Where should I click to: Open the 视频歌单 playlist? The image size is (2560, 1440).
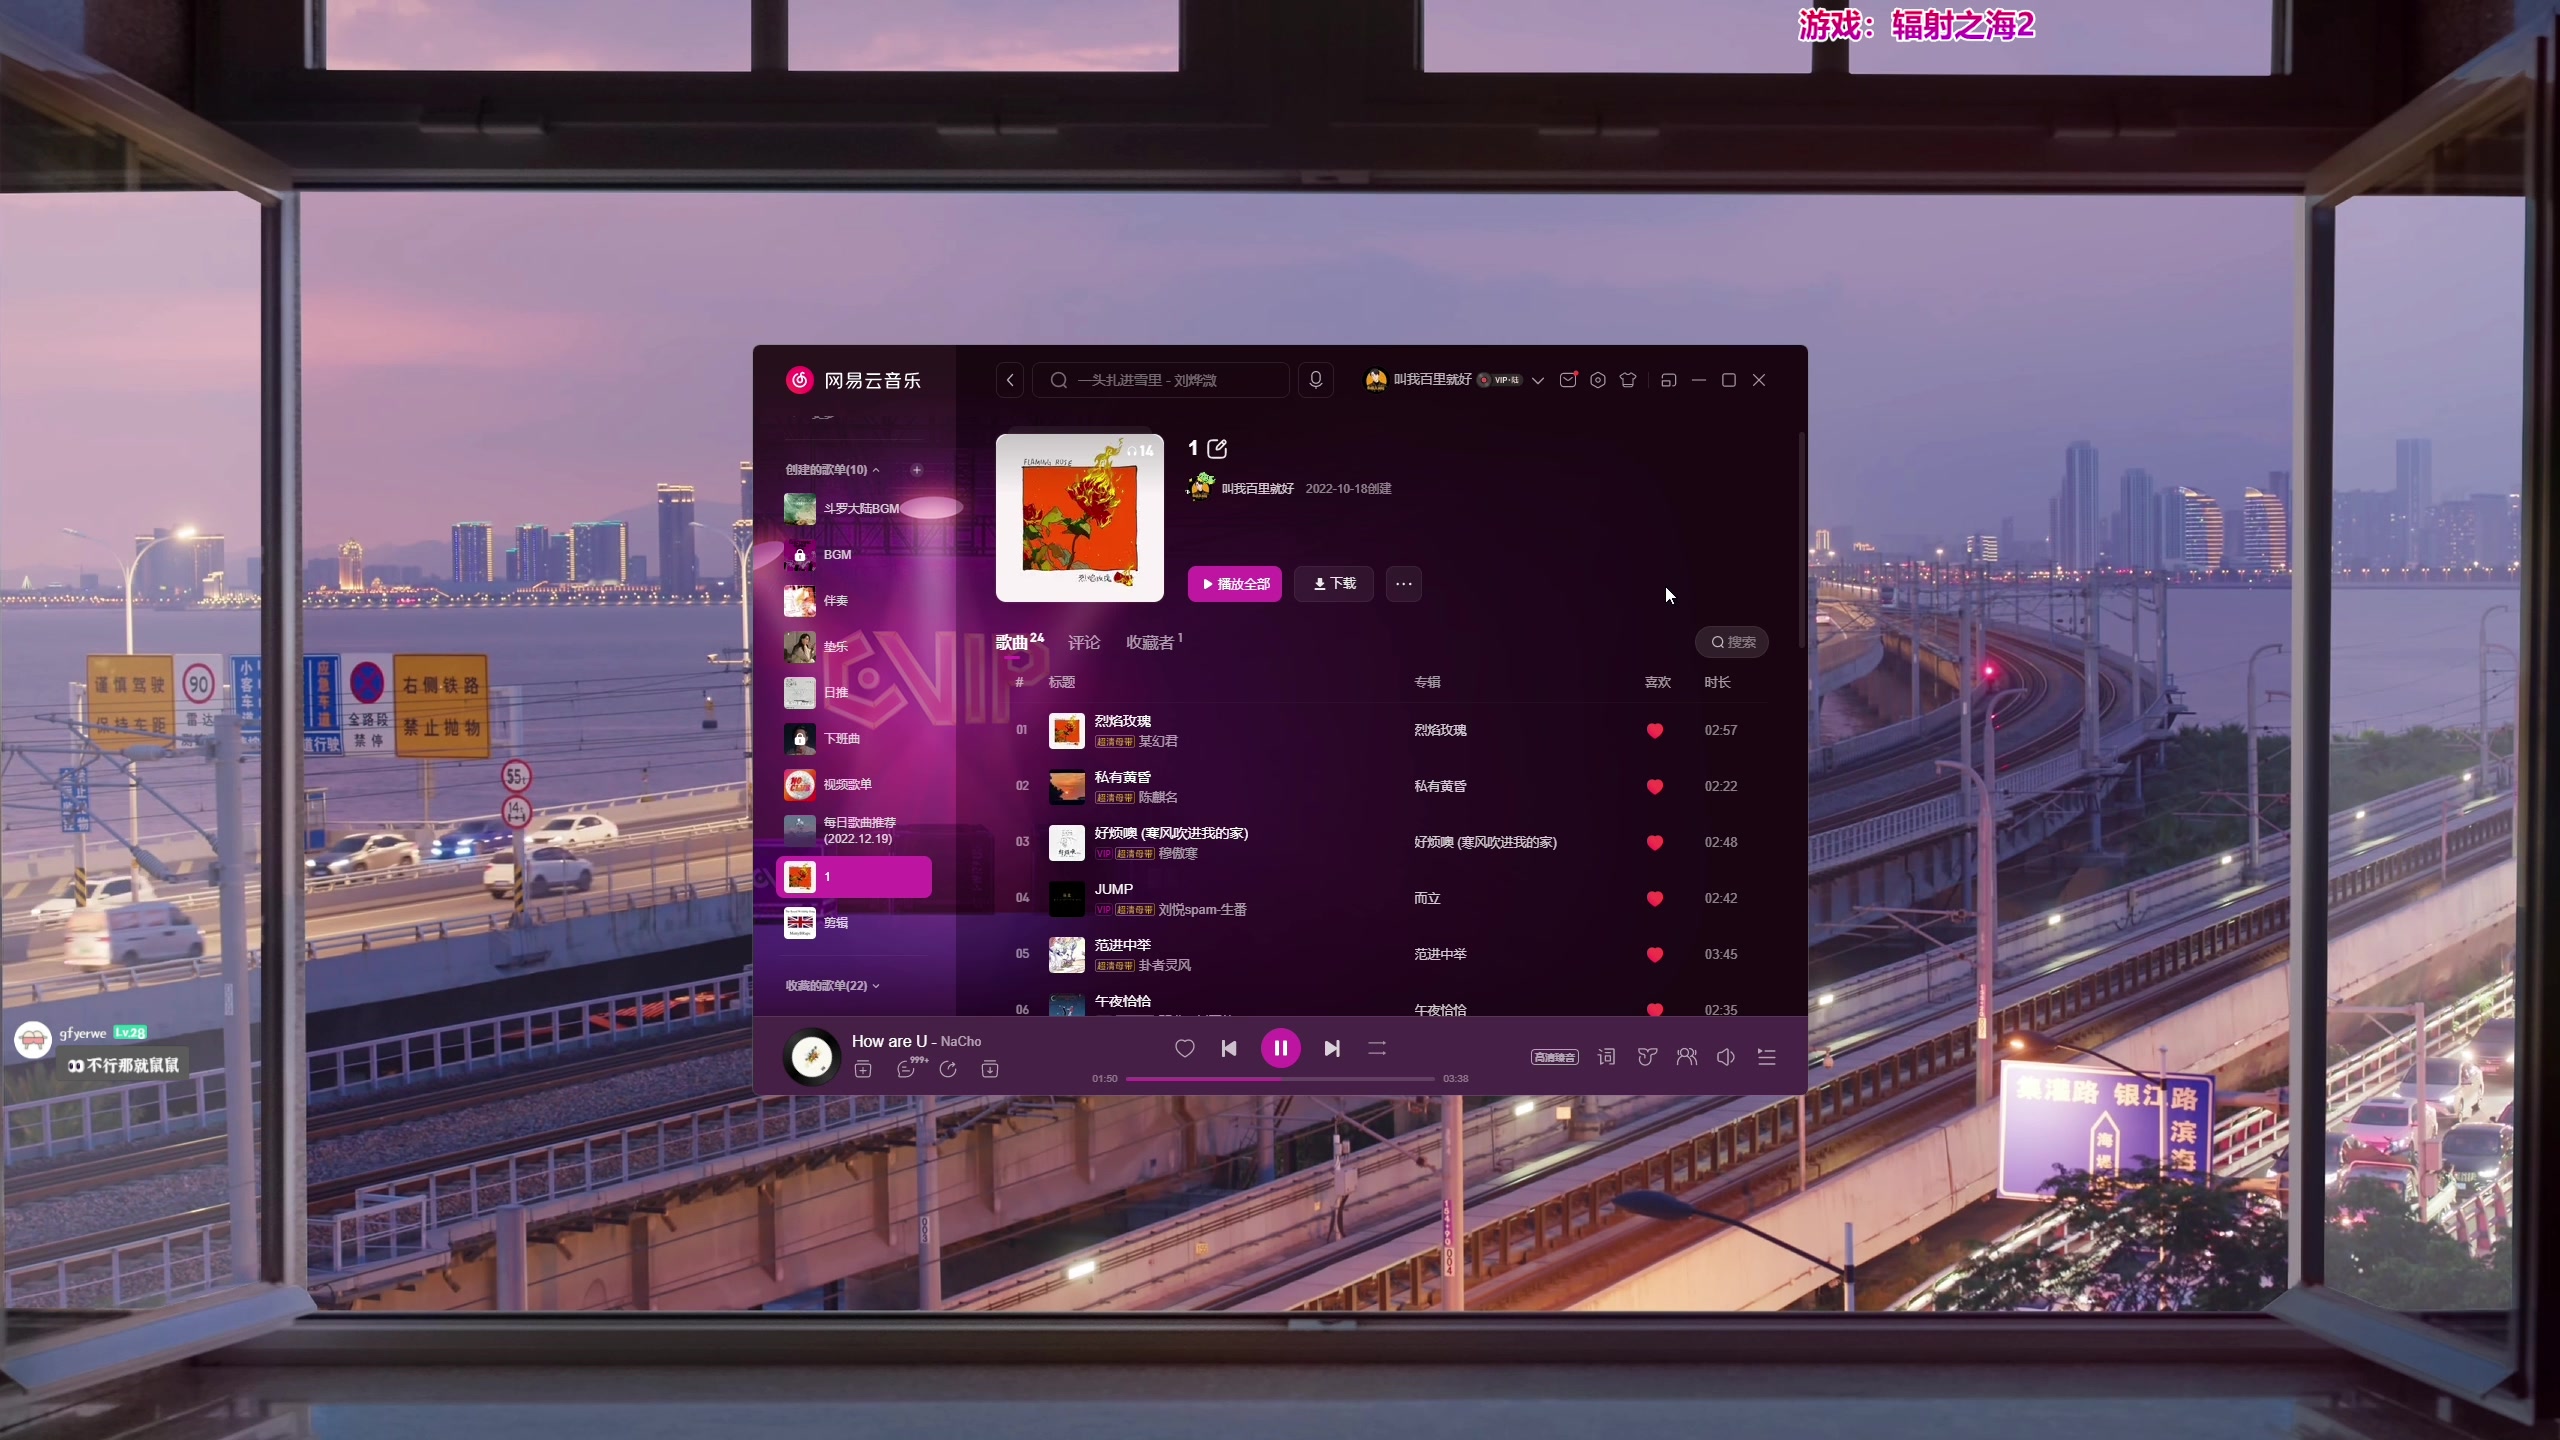[856, 785]
